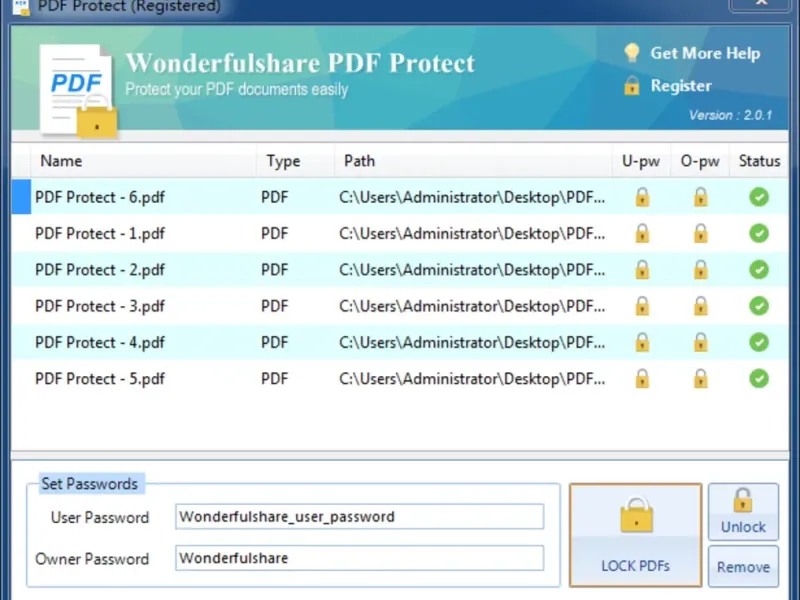
Task: Click the status checkmark for PDF Protect - 1.pdf
Action: (x=759, y=233)
